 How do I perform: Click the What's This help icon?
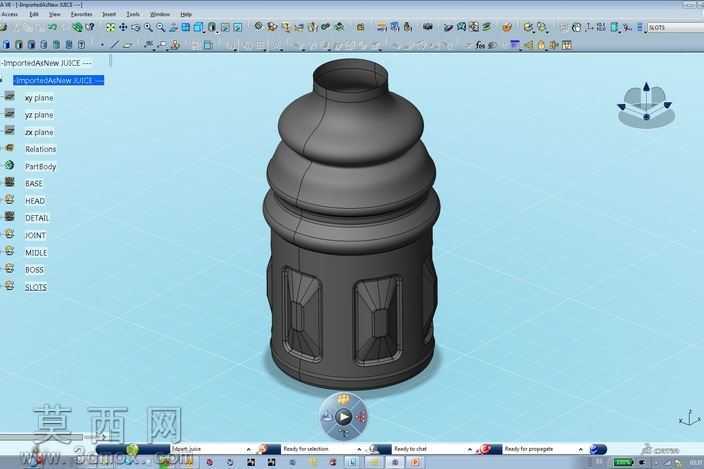point(90,27)
